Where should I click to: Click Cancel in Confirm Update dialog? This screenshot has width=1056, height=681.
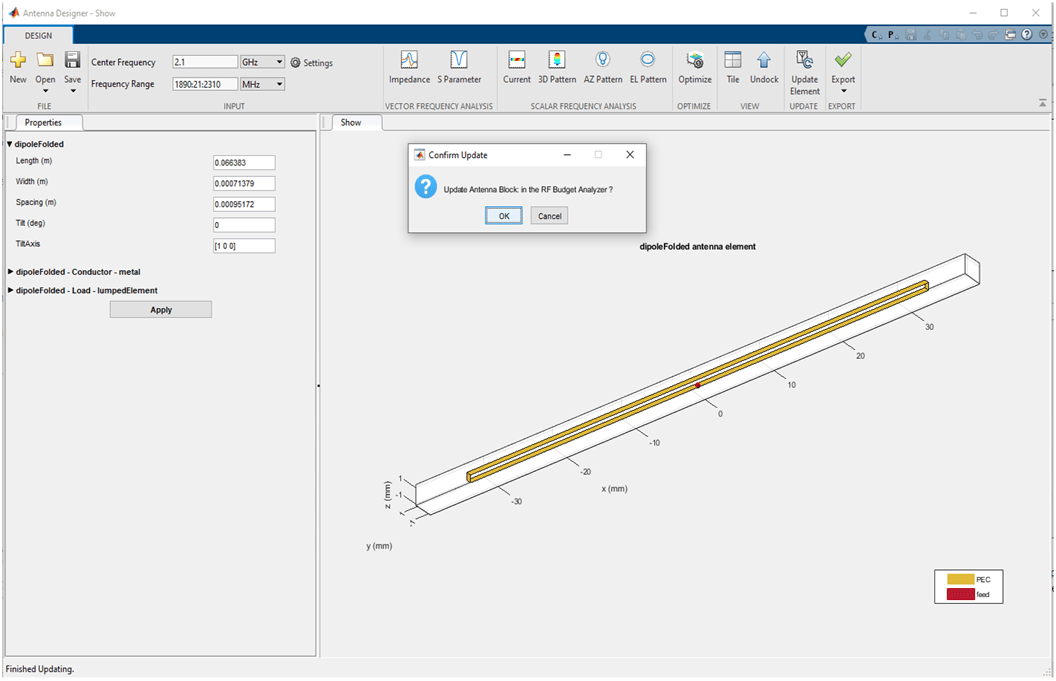(550, 216)
